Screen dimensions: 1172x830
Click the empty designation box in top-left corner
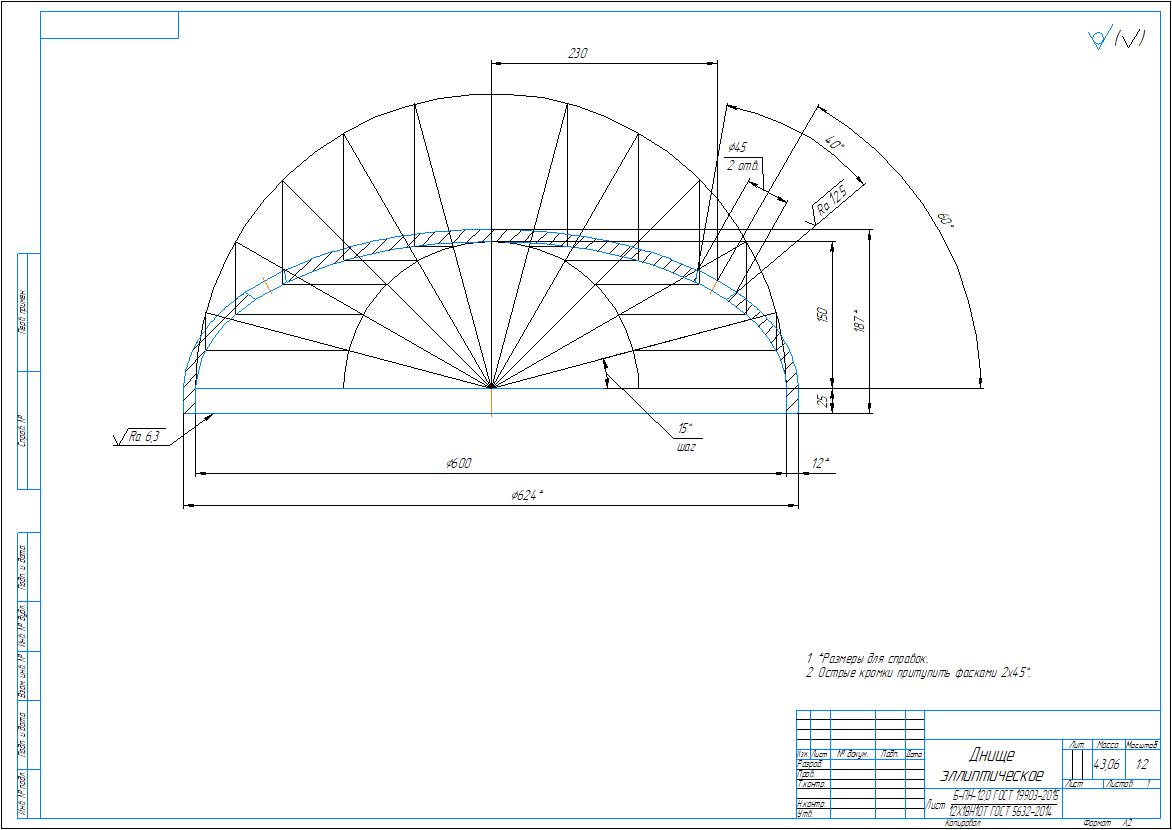pos(109,25)
